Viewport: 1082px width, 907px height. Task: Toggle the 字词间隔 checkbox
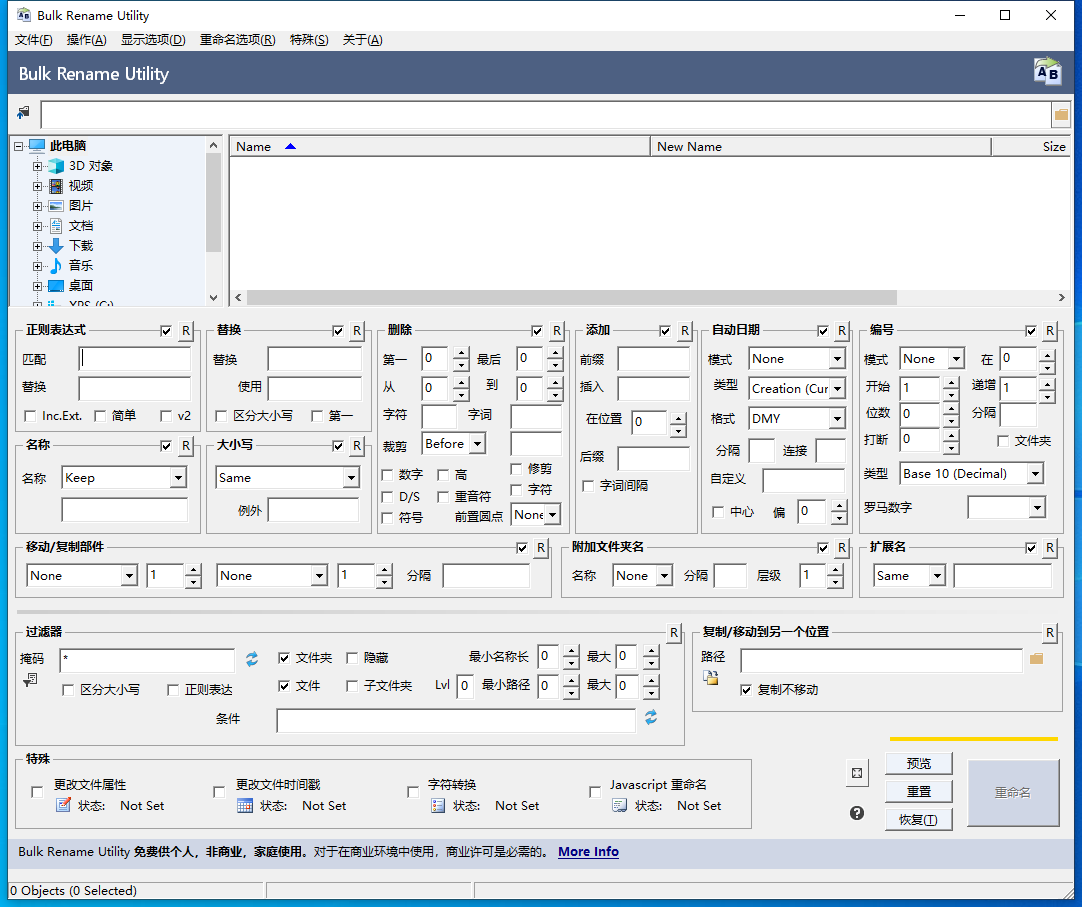[x=588, y=486]
